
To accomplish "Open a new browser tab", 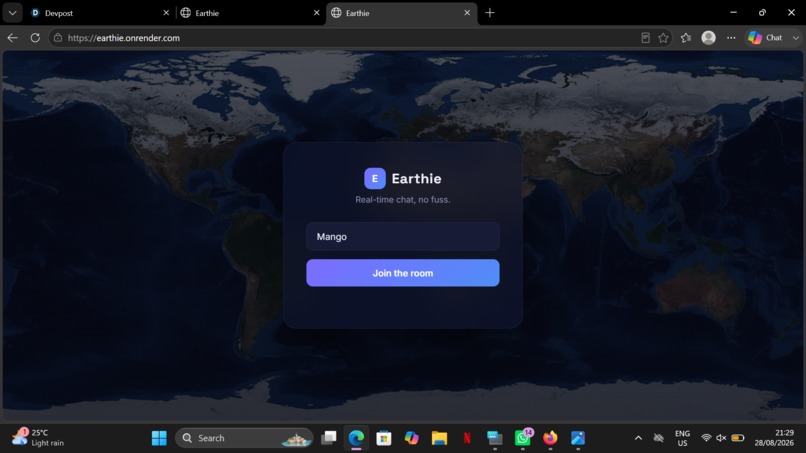I will 490,13.
